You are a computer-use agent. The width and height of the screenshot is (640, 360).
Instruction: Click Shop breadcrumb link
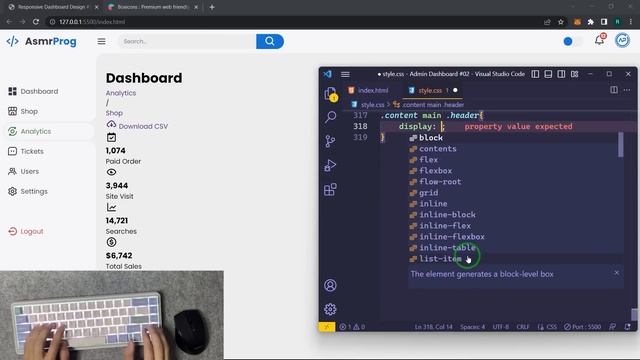[x=114, y=113]
